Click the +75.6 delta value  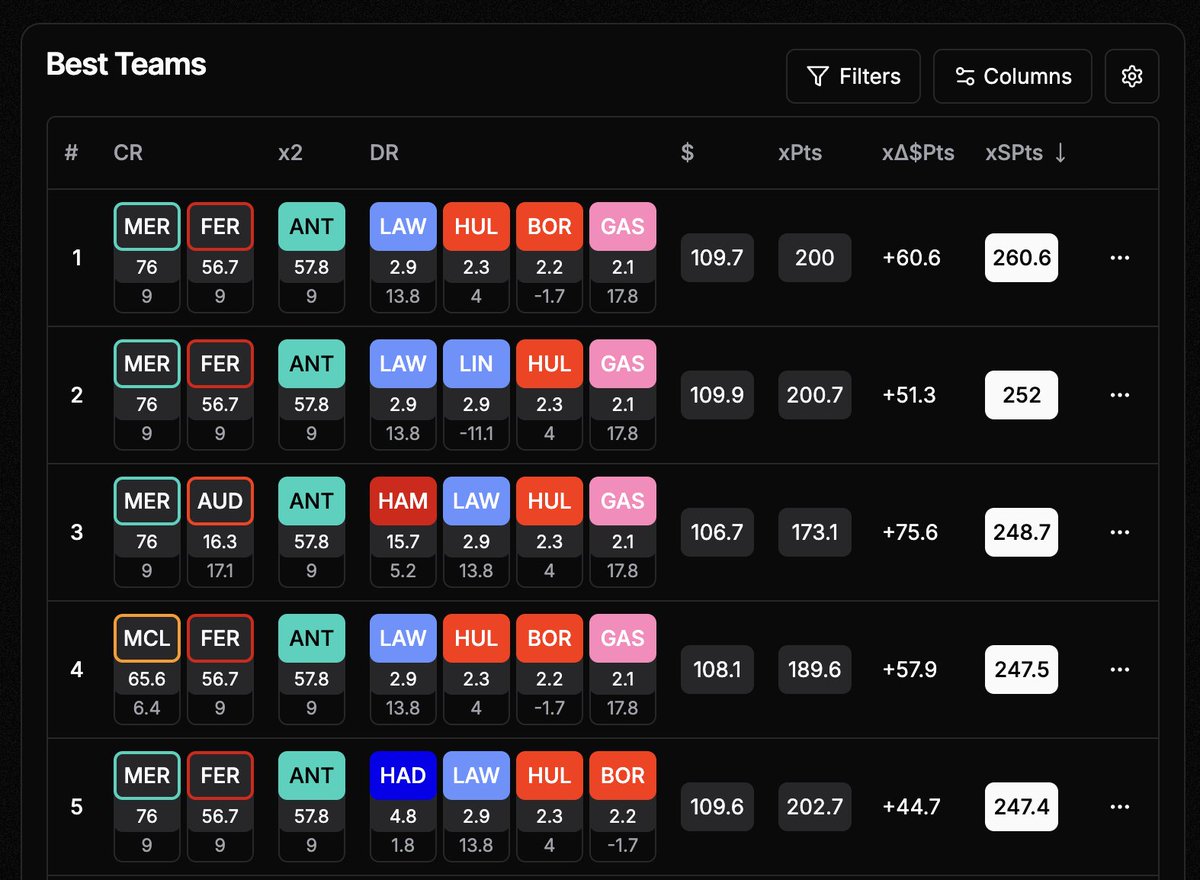[x=910, y=532]
